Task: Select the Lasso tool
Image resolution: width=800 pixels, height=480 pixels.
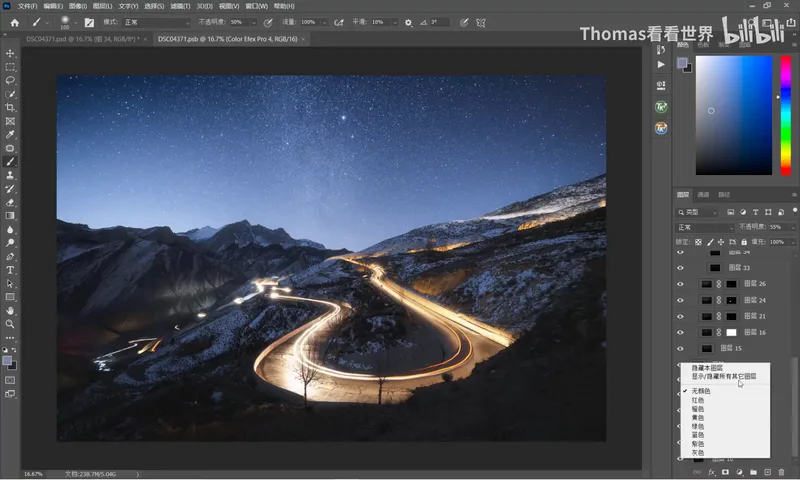Action: click(10, 81)
